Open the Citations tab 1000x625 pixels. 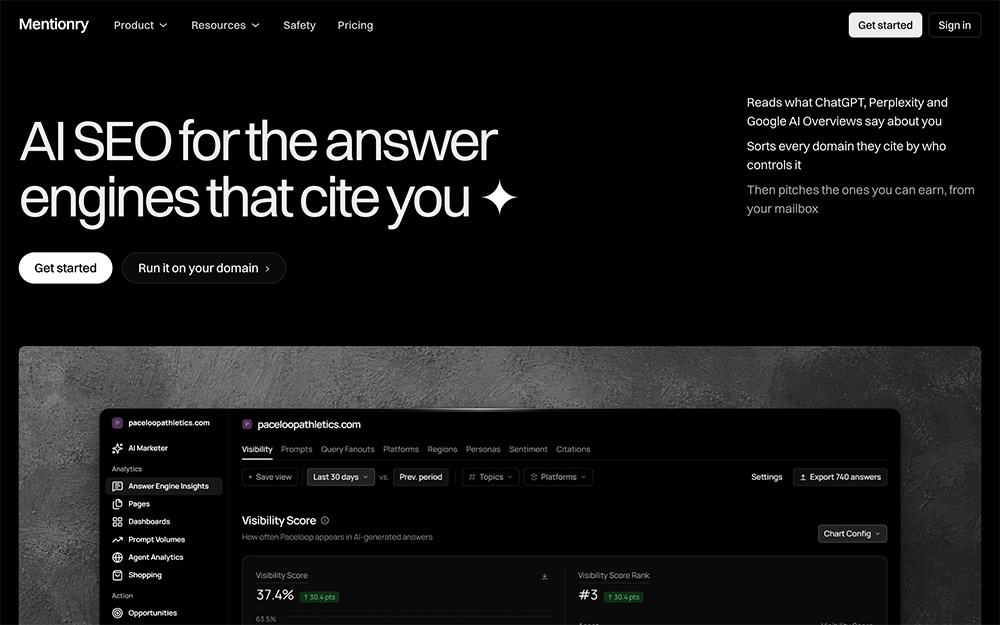click(x=573, y=449)
